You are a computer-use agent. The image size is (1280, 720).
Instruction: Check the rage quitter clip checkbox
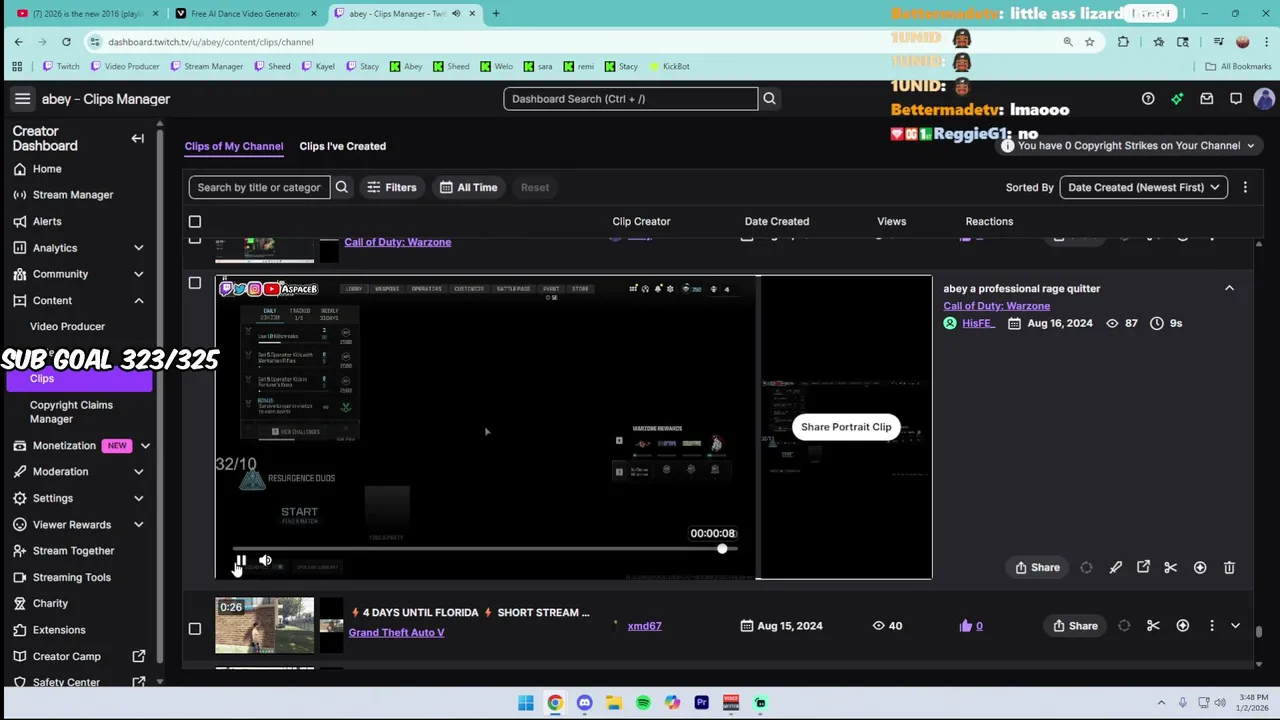pyautogui.click(x=195, y=283)
